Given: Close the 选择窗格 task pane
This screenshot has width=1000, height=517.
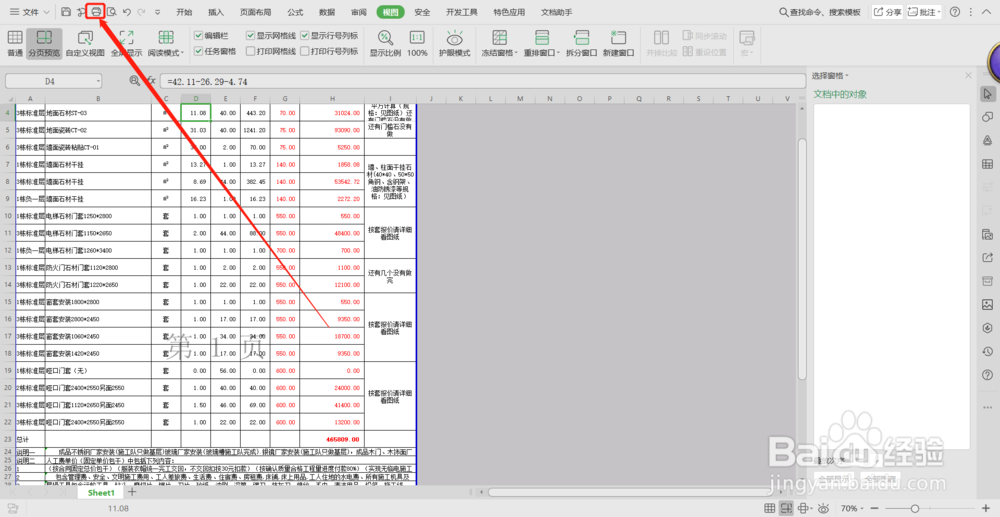Looking at the screenshot, I should 969,75.
